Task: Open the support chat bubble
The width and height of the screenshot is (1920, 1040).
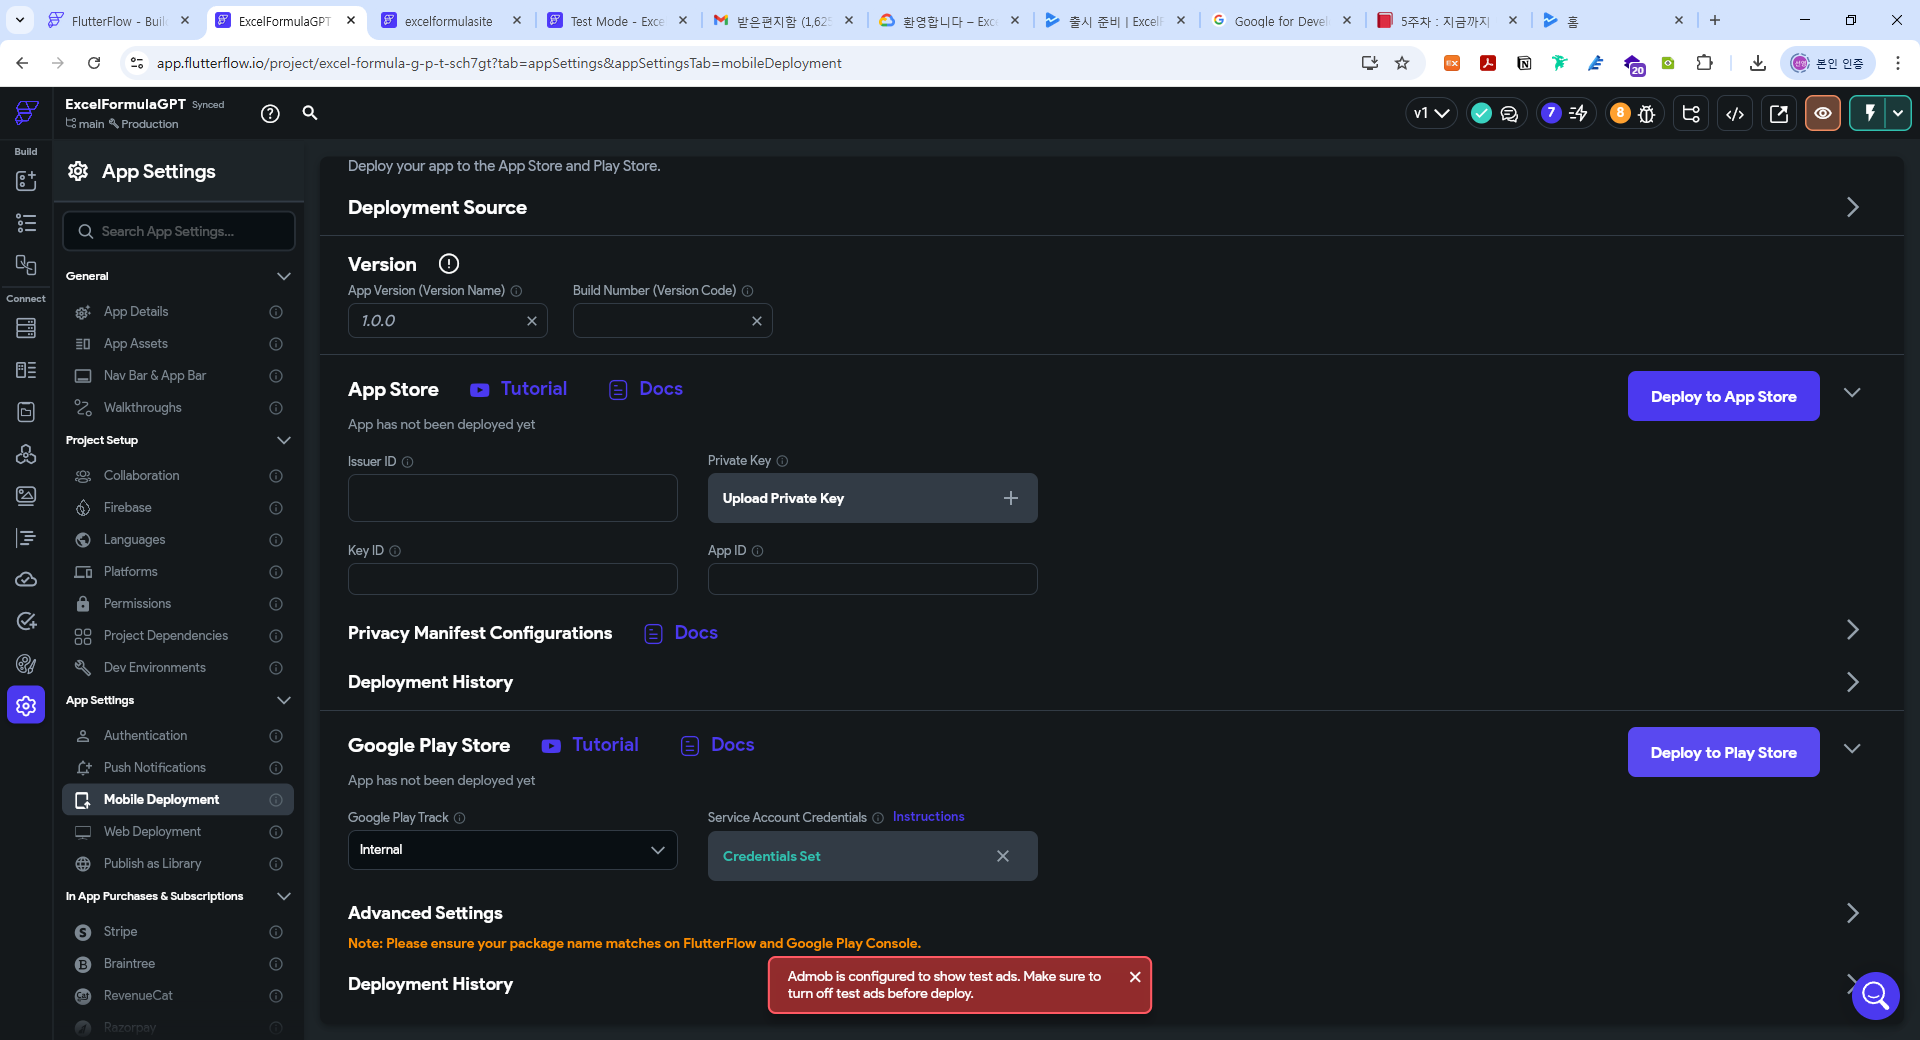Action: pyautogui.click(x=1875, y=996)
